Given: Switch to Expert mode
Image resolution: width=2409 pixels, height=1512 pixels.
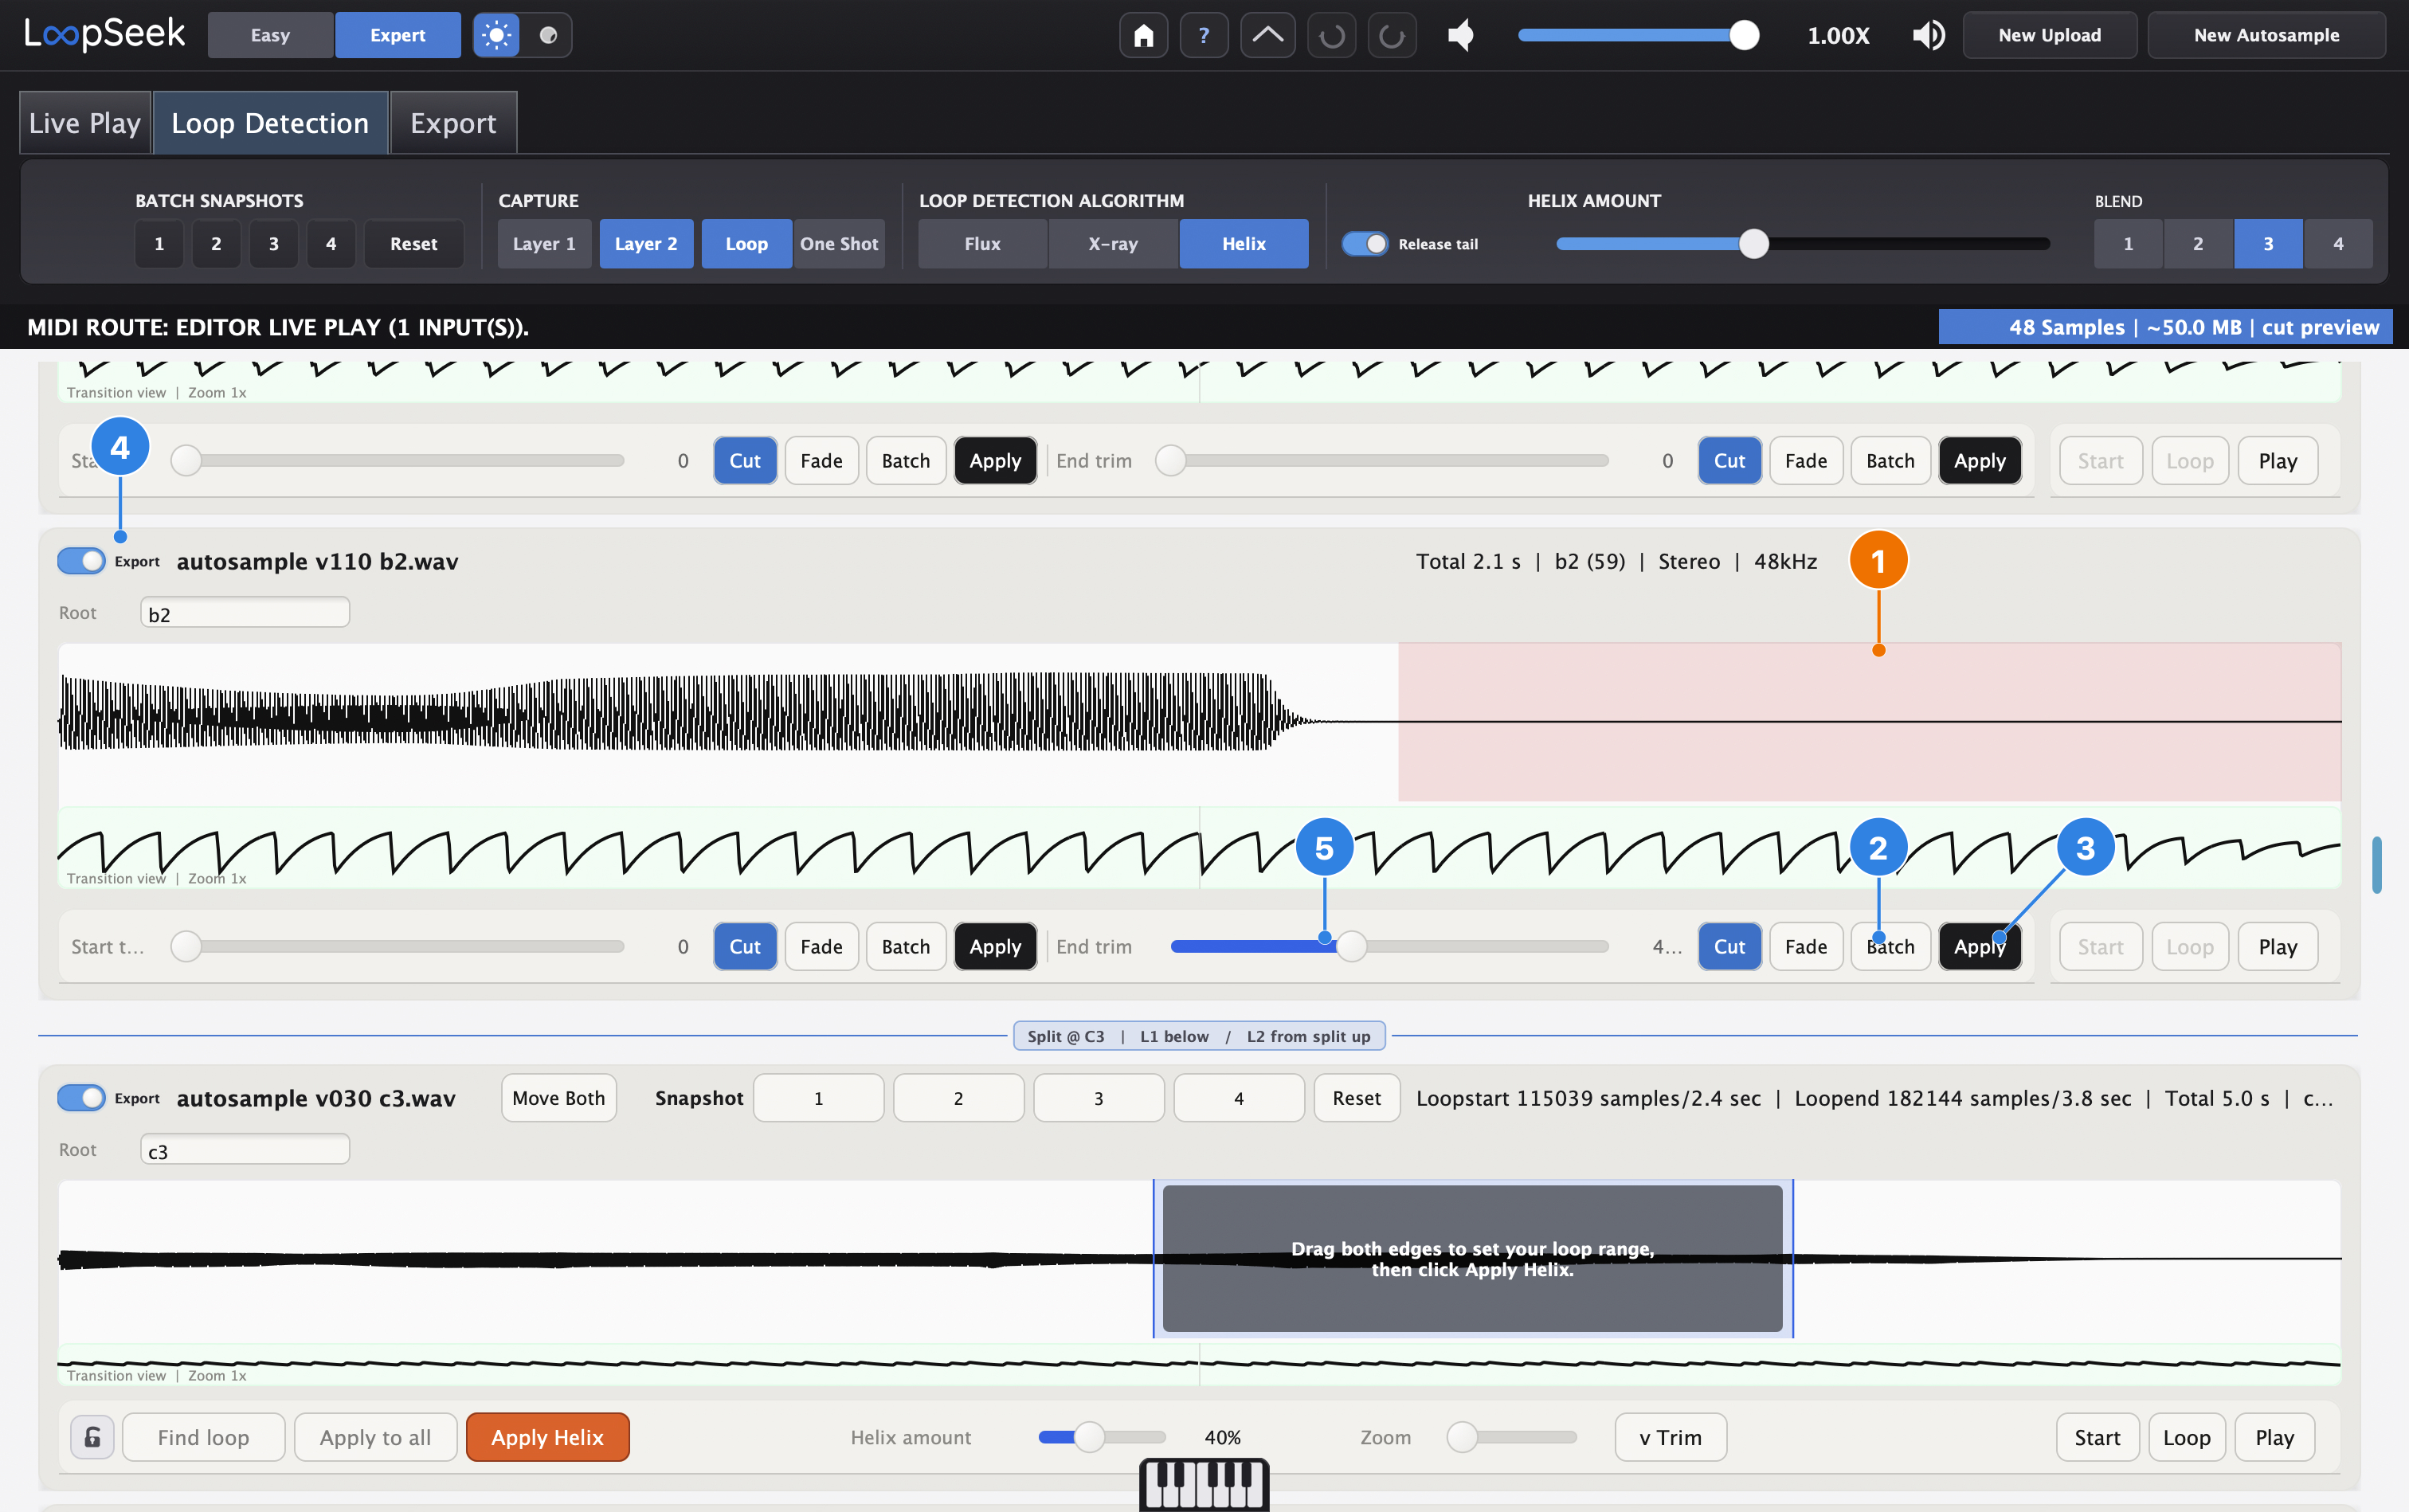Looking at the screenshot, I should tap(398, 35).
